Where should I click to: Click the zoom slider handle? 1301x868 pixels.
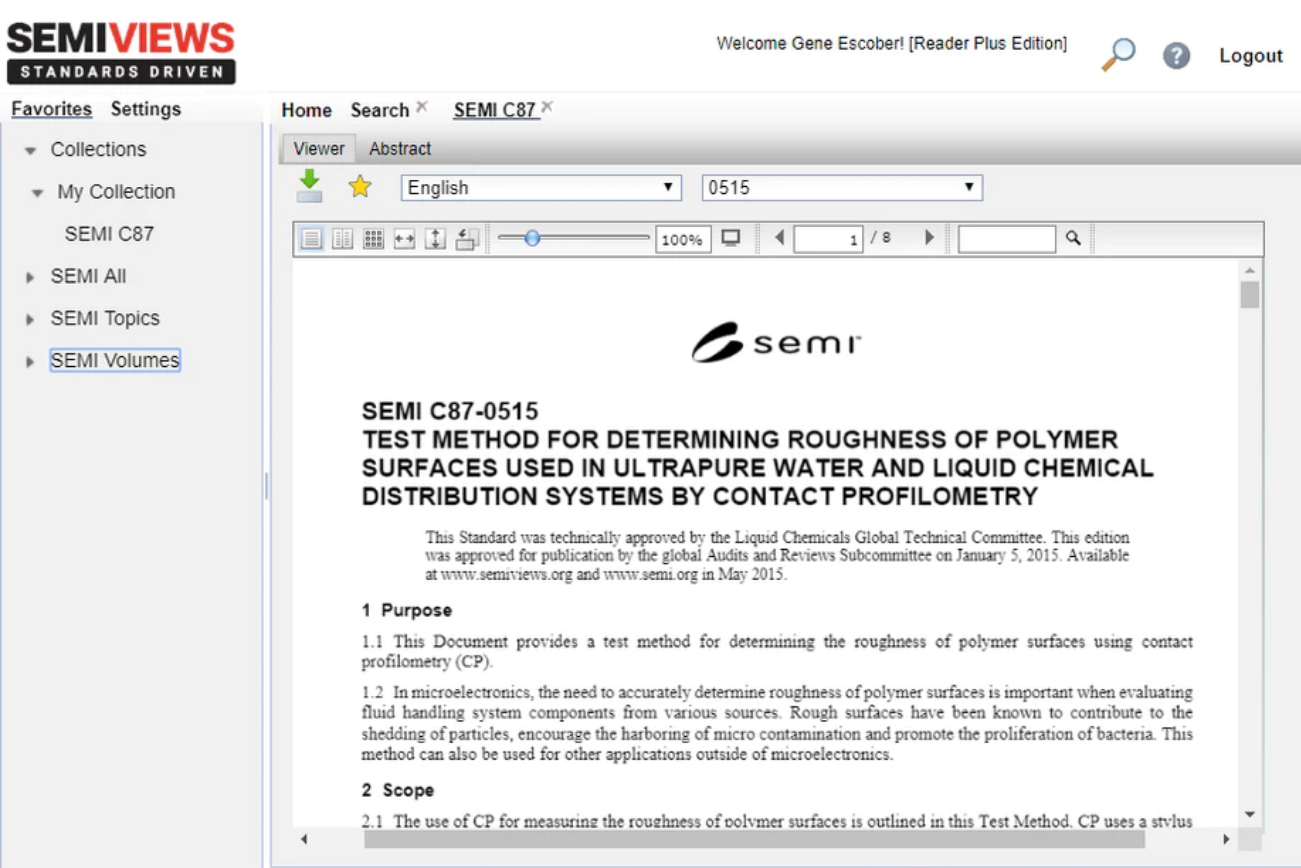(x=532, y=238)
